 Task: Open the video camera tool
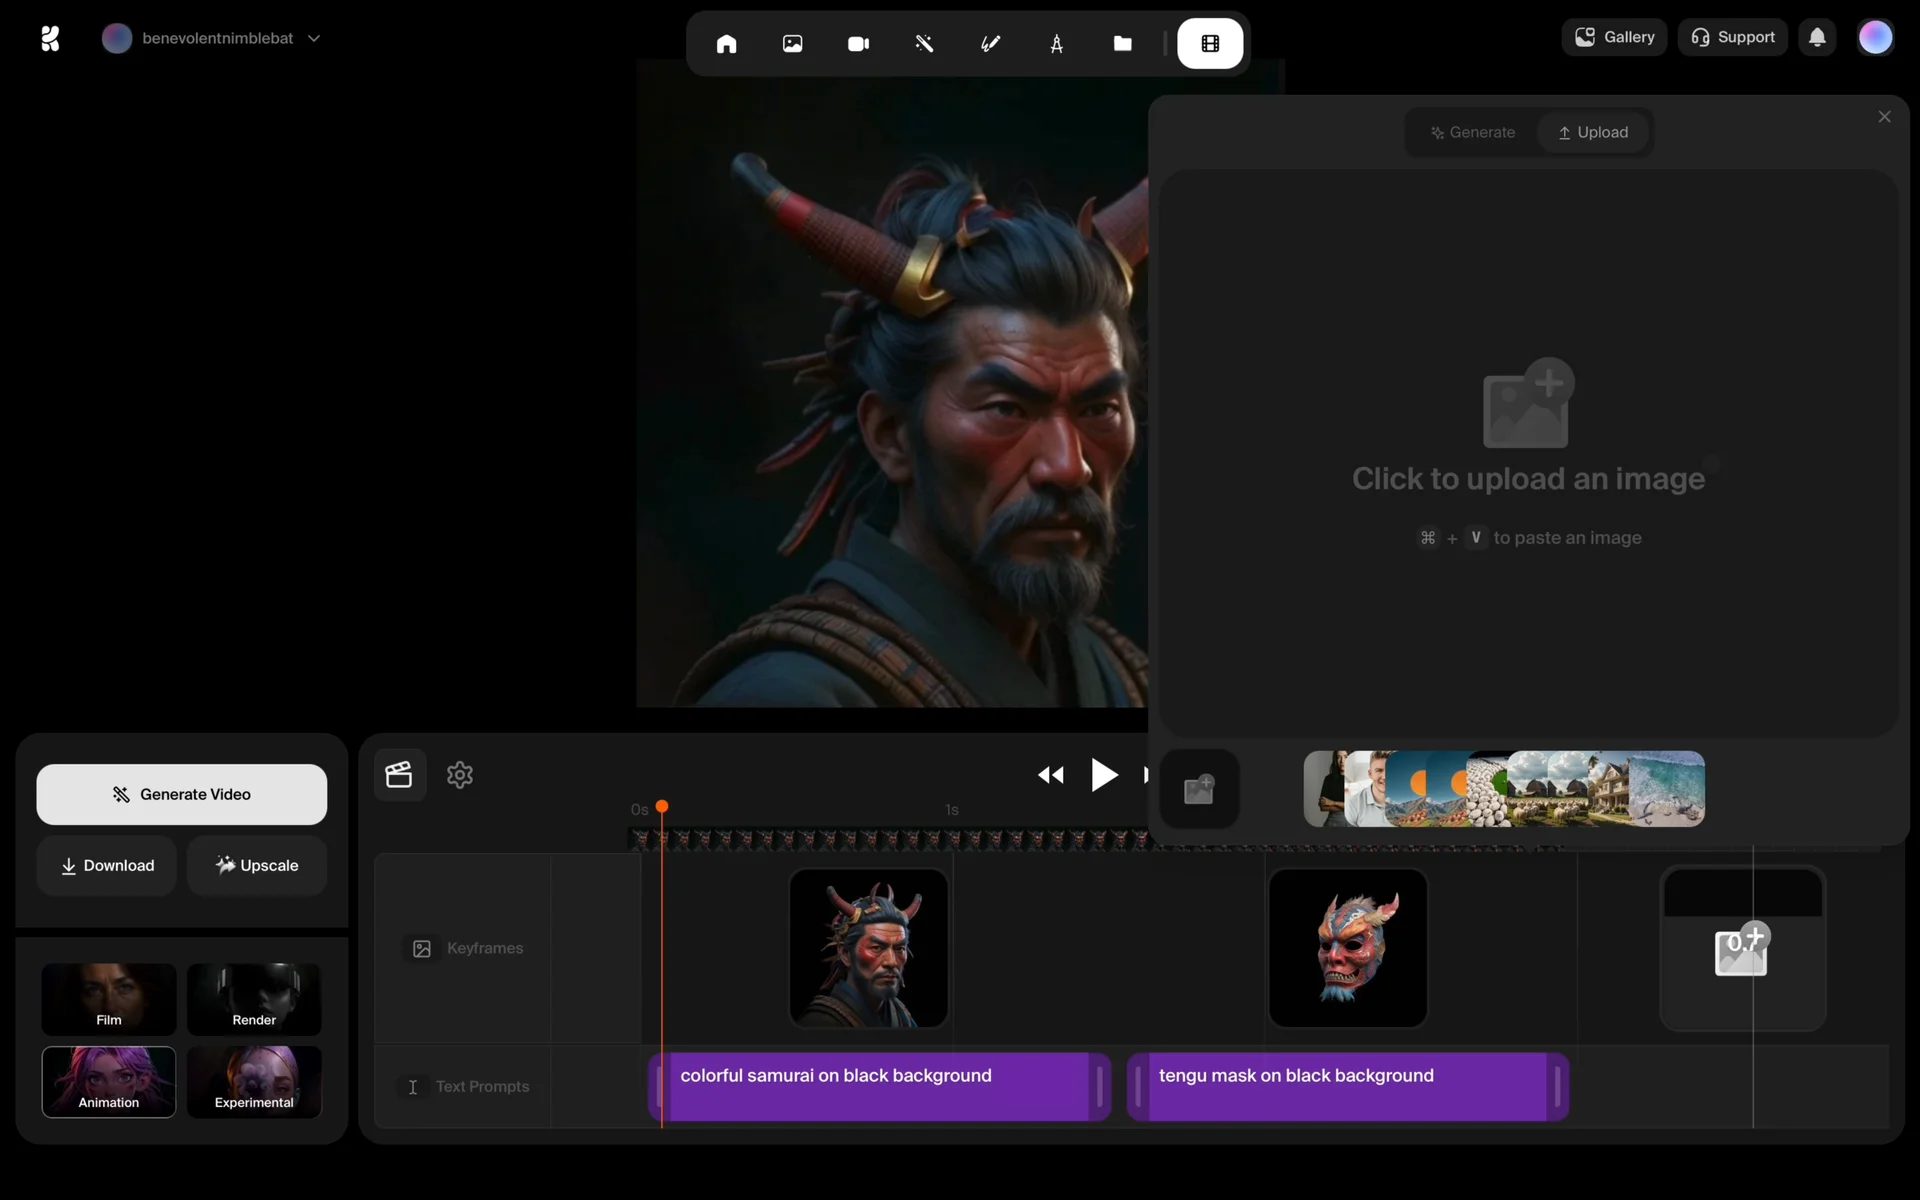pyautogui.click(x=858, y=44)
